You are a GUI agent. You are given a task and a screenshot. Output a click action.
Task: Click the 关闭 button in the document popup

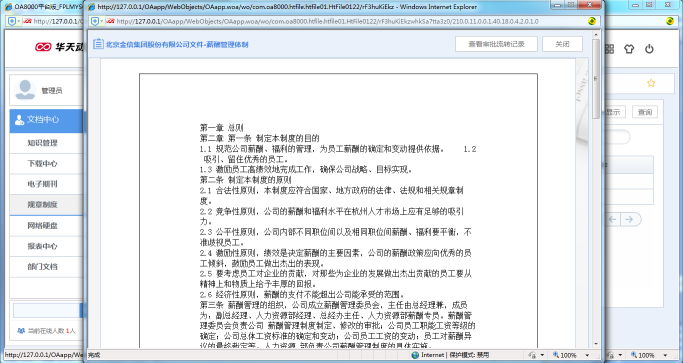click(x=562, y=44)
